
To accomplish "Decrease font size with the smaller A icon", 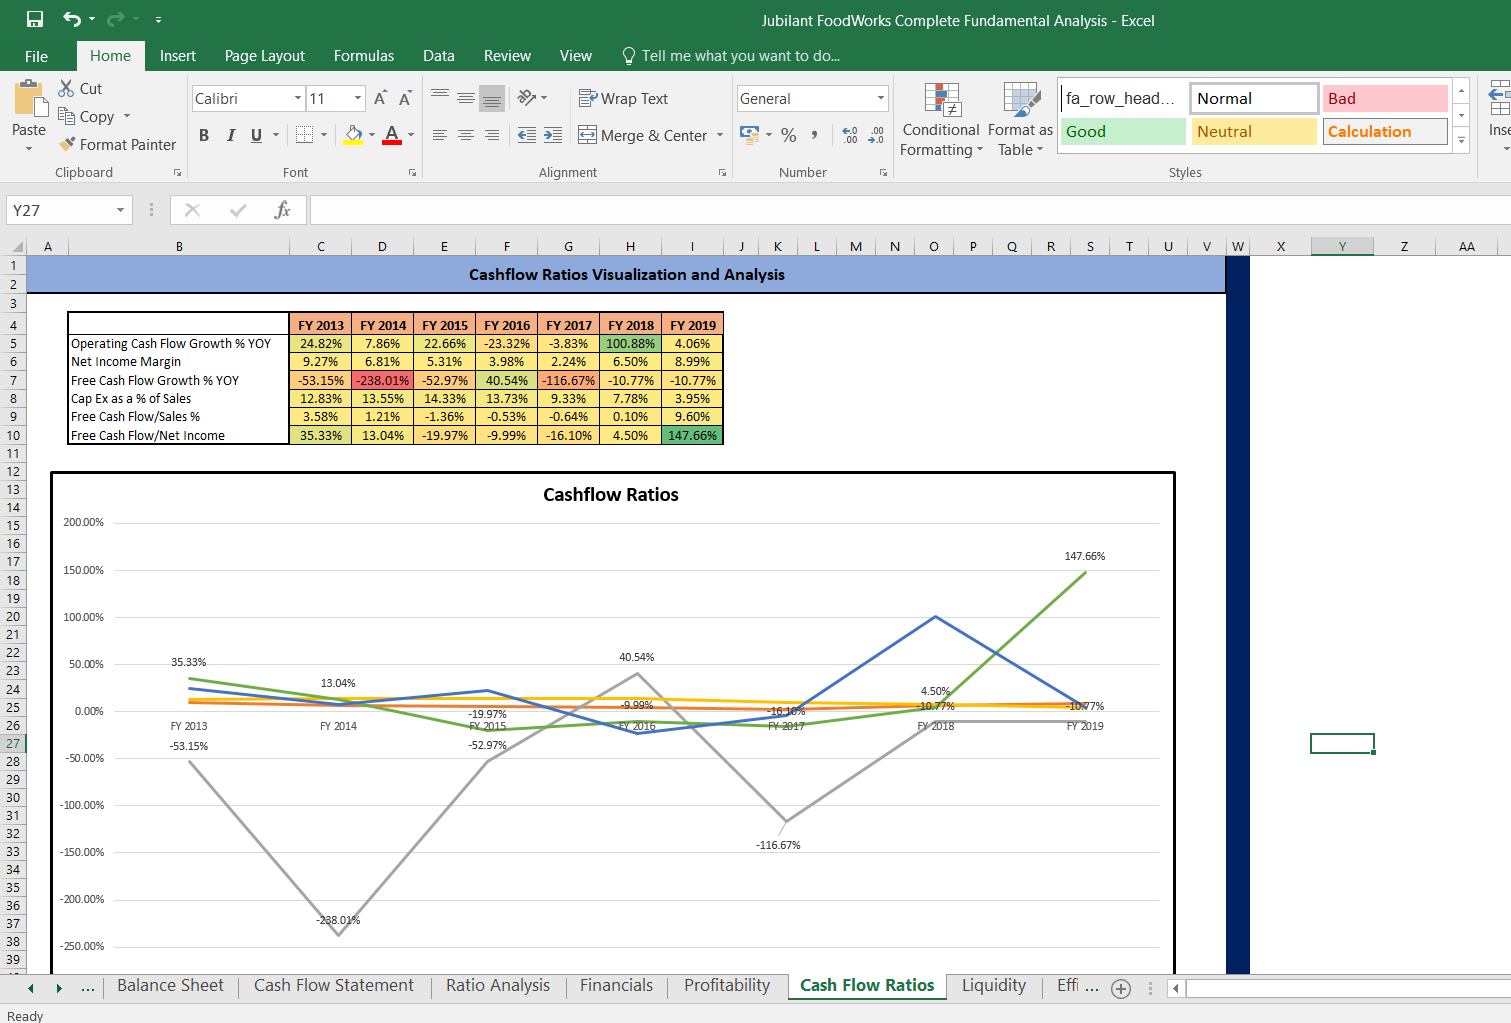I will (405, 98).
